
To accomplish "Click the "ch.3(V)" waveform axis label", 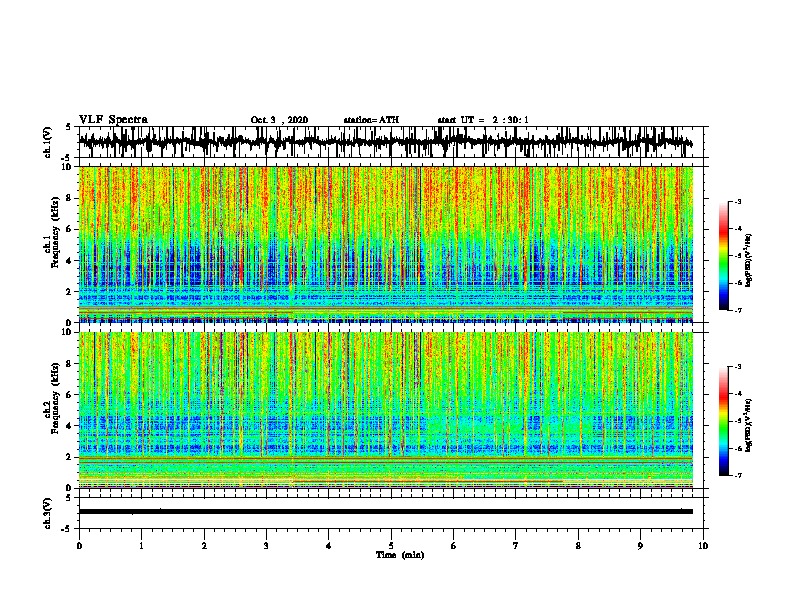I will point(48,513).
